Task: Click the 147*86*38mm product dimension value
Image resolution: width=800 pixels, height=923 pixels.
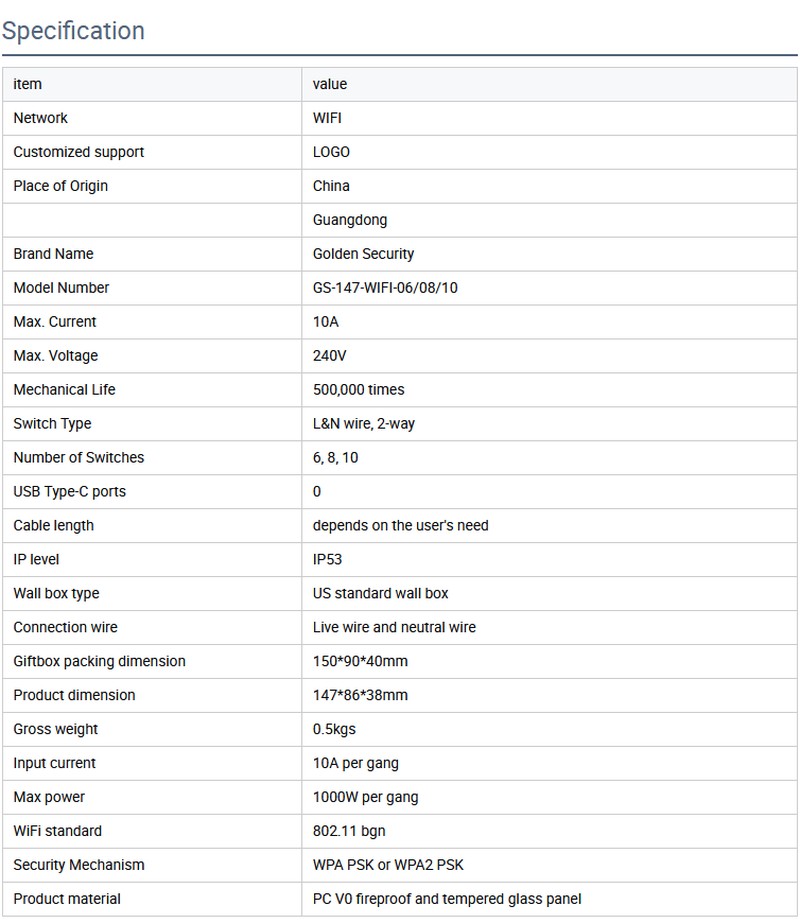Action: pos(360,696)
